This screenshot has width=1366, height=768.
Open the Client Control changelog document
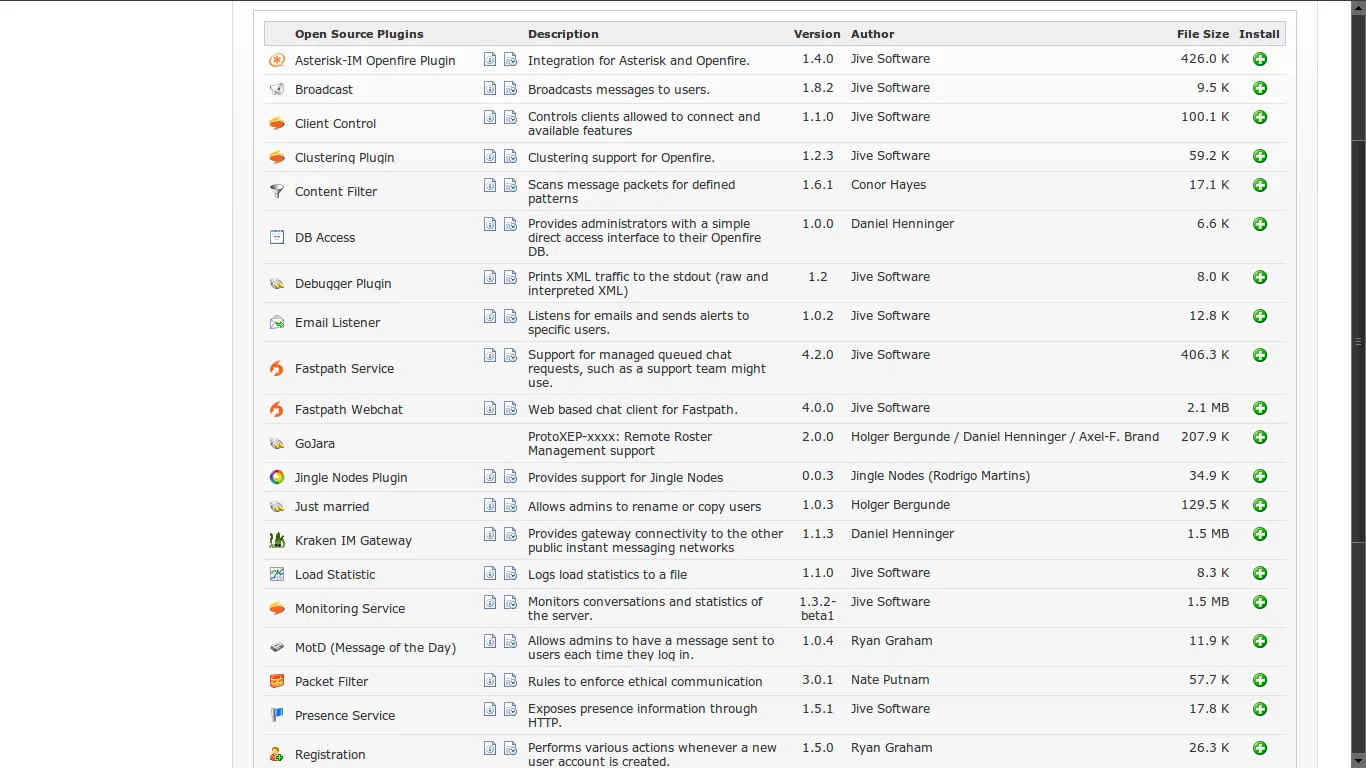tap(510, 117)
